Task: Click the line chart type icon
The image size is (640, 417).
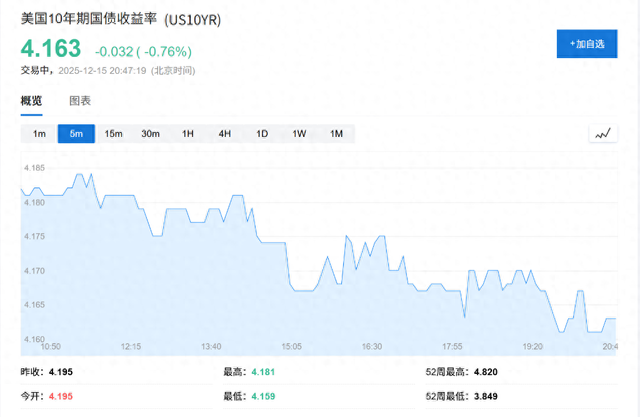Action: (603, 134)
